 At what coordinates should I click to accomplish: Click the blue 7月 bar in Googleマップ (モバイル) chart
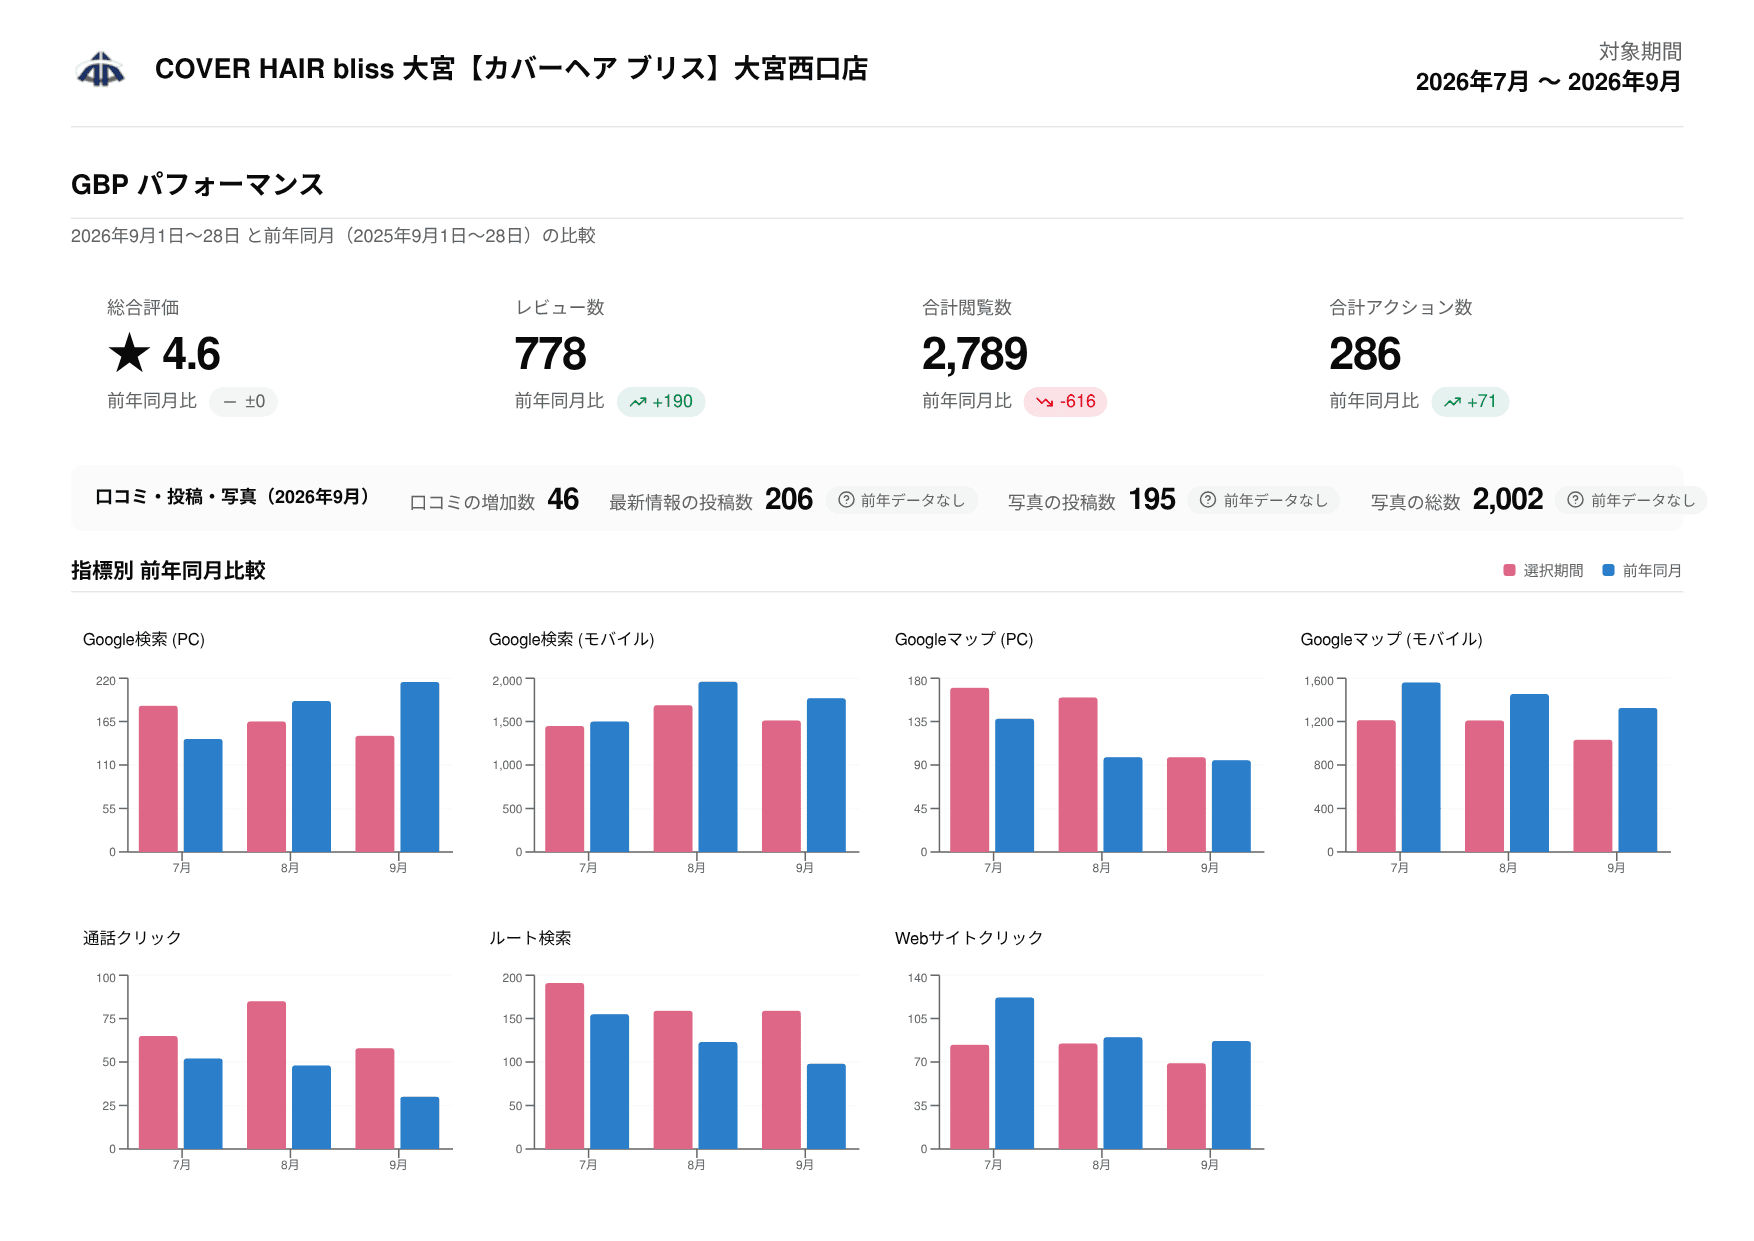point(1421,767)
